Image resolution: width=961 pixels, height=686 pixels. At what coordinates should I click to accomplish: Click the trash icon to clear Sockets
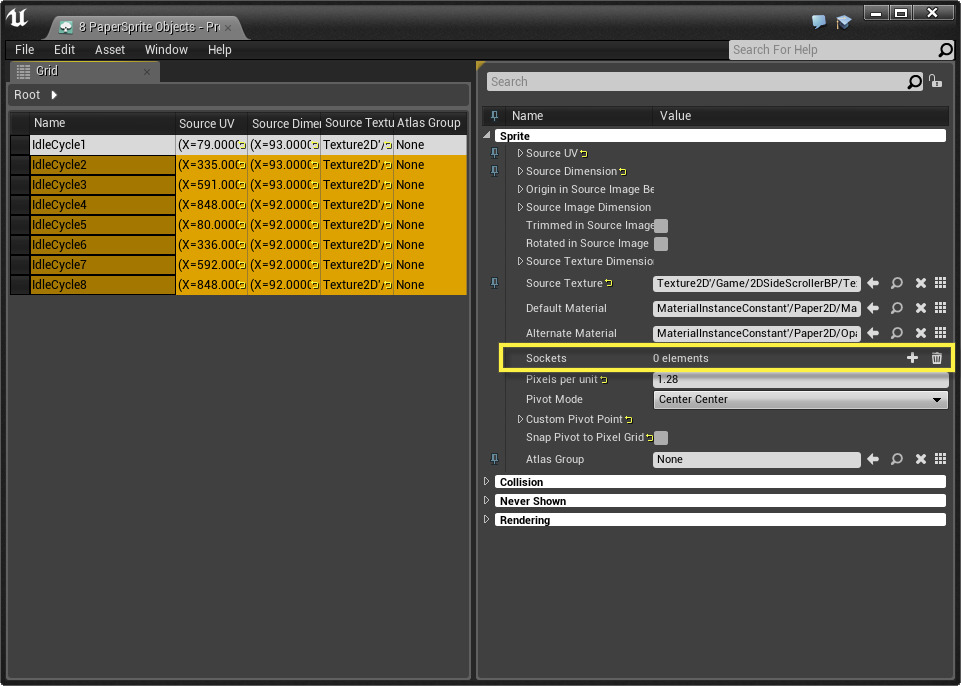pos(937,358)
